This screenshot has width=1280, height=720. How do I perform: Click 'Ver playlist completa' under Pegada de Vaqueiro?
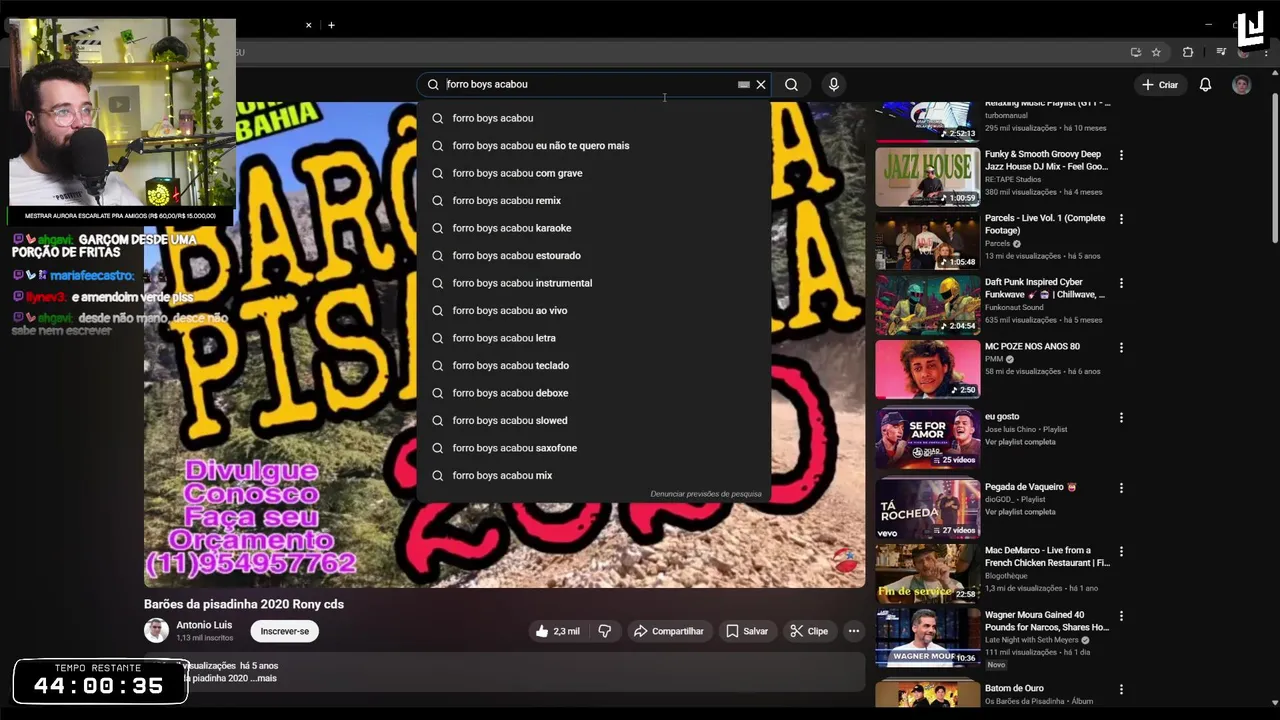1020,512
